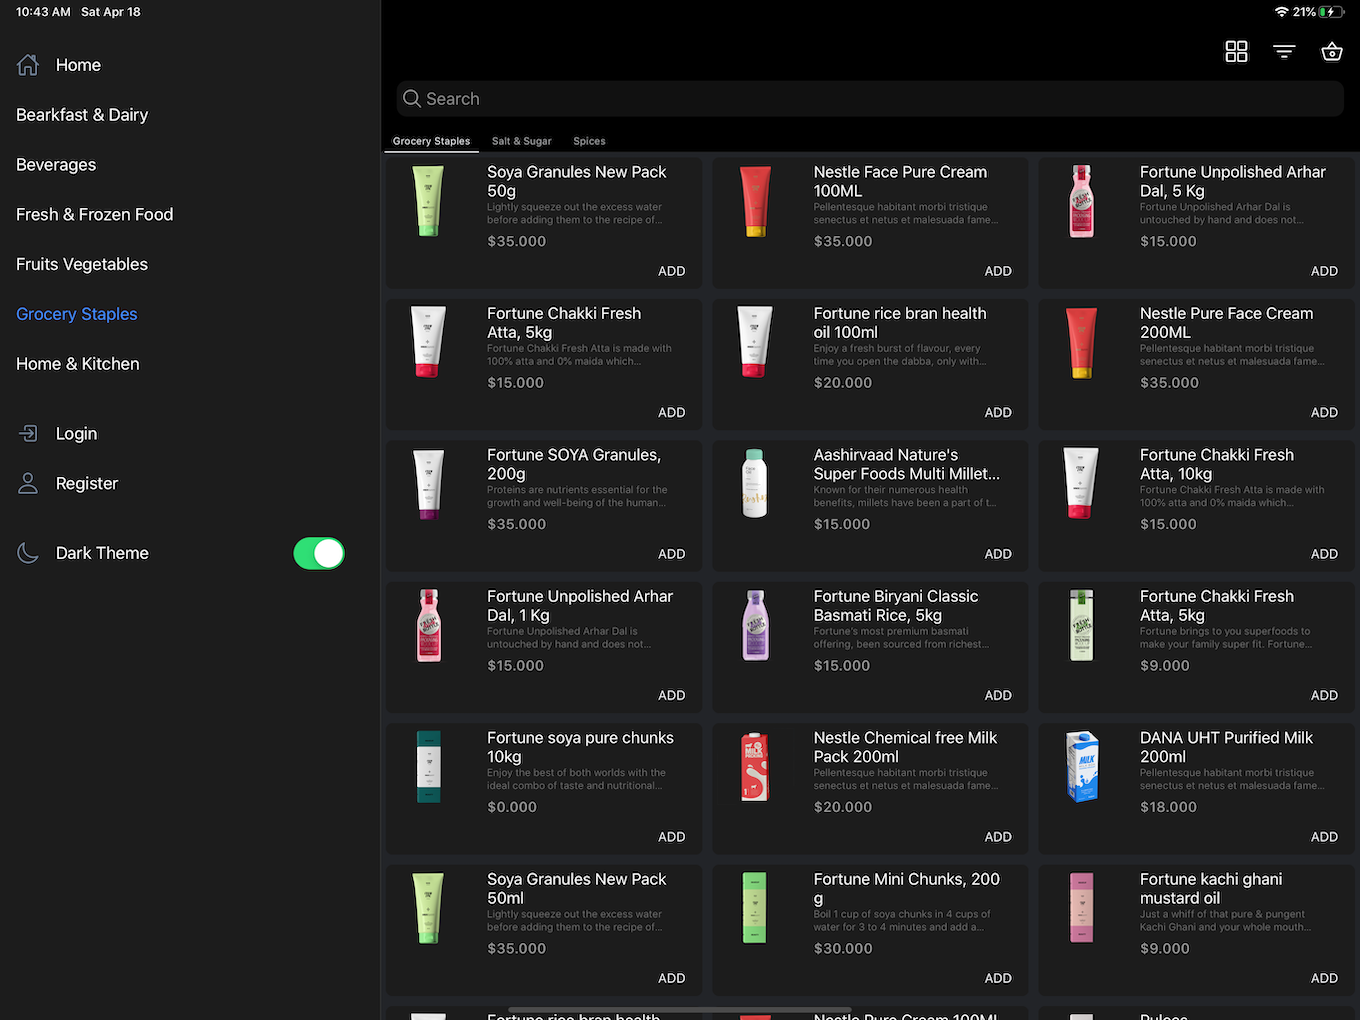The image size is (1360, 1020).
Task: Click the search magnifier icon
Action: [412, 98]
